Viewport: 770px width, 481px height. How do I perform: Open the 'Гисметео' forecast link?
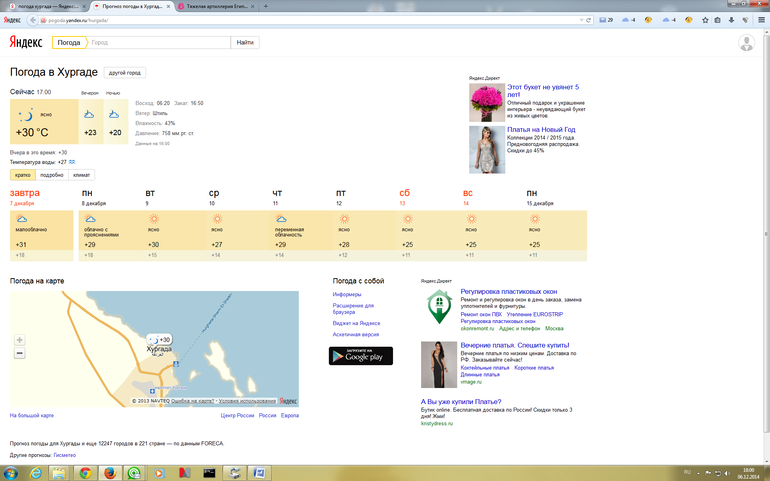coord(65,455)
